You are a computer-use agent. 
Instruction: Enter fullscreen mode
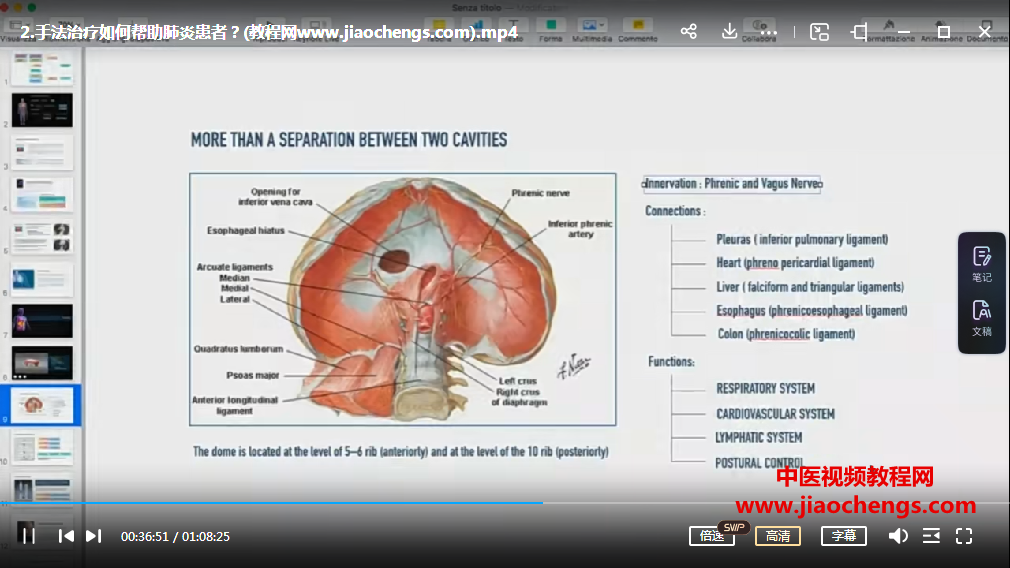tap(964, 536)
